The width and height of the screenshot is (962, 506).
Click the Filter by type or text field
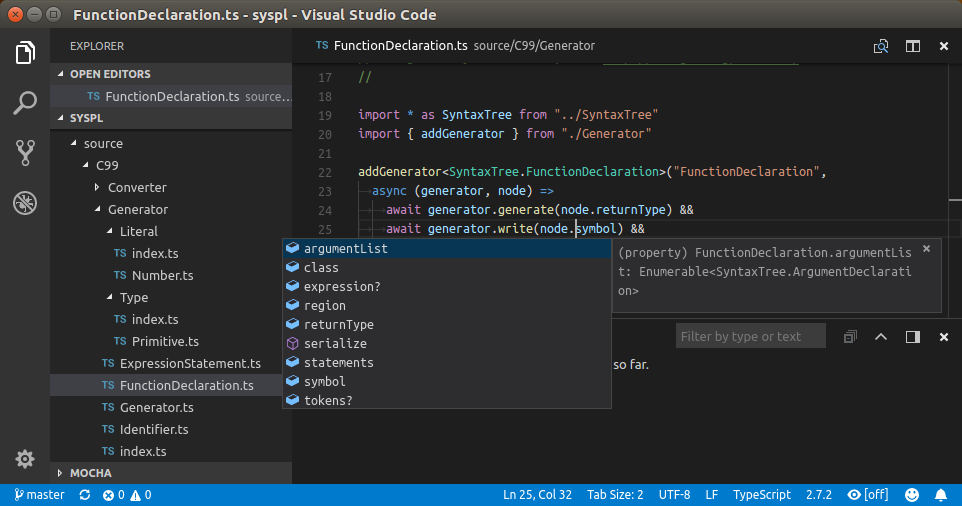[750, 337]
